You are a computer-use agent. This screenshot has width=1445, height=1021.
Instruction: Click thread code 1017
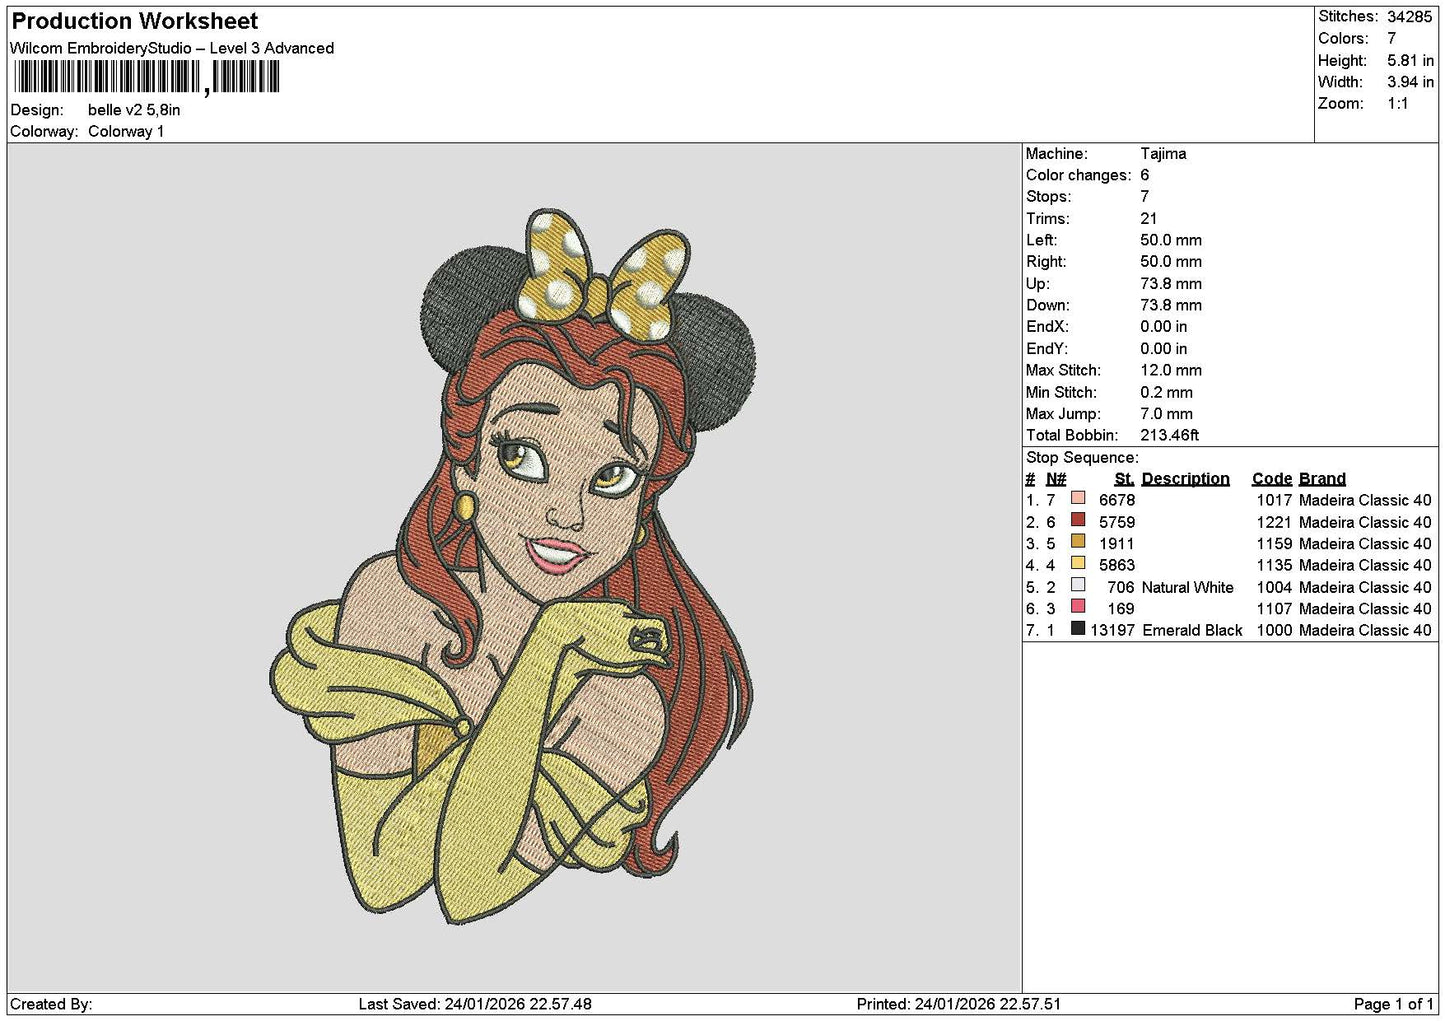coord(1274,500)
